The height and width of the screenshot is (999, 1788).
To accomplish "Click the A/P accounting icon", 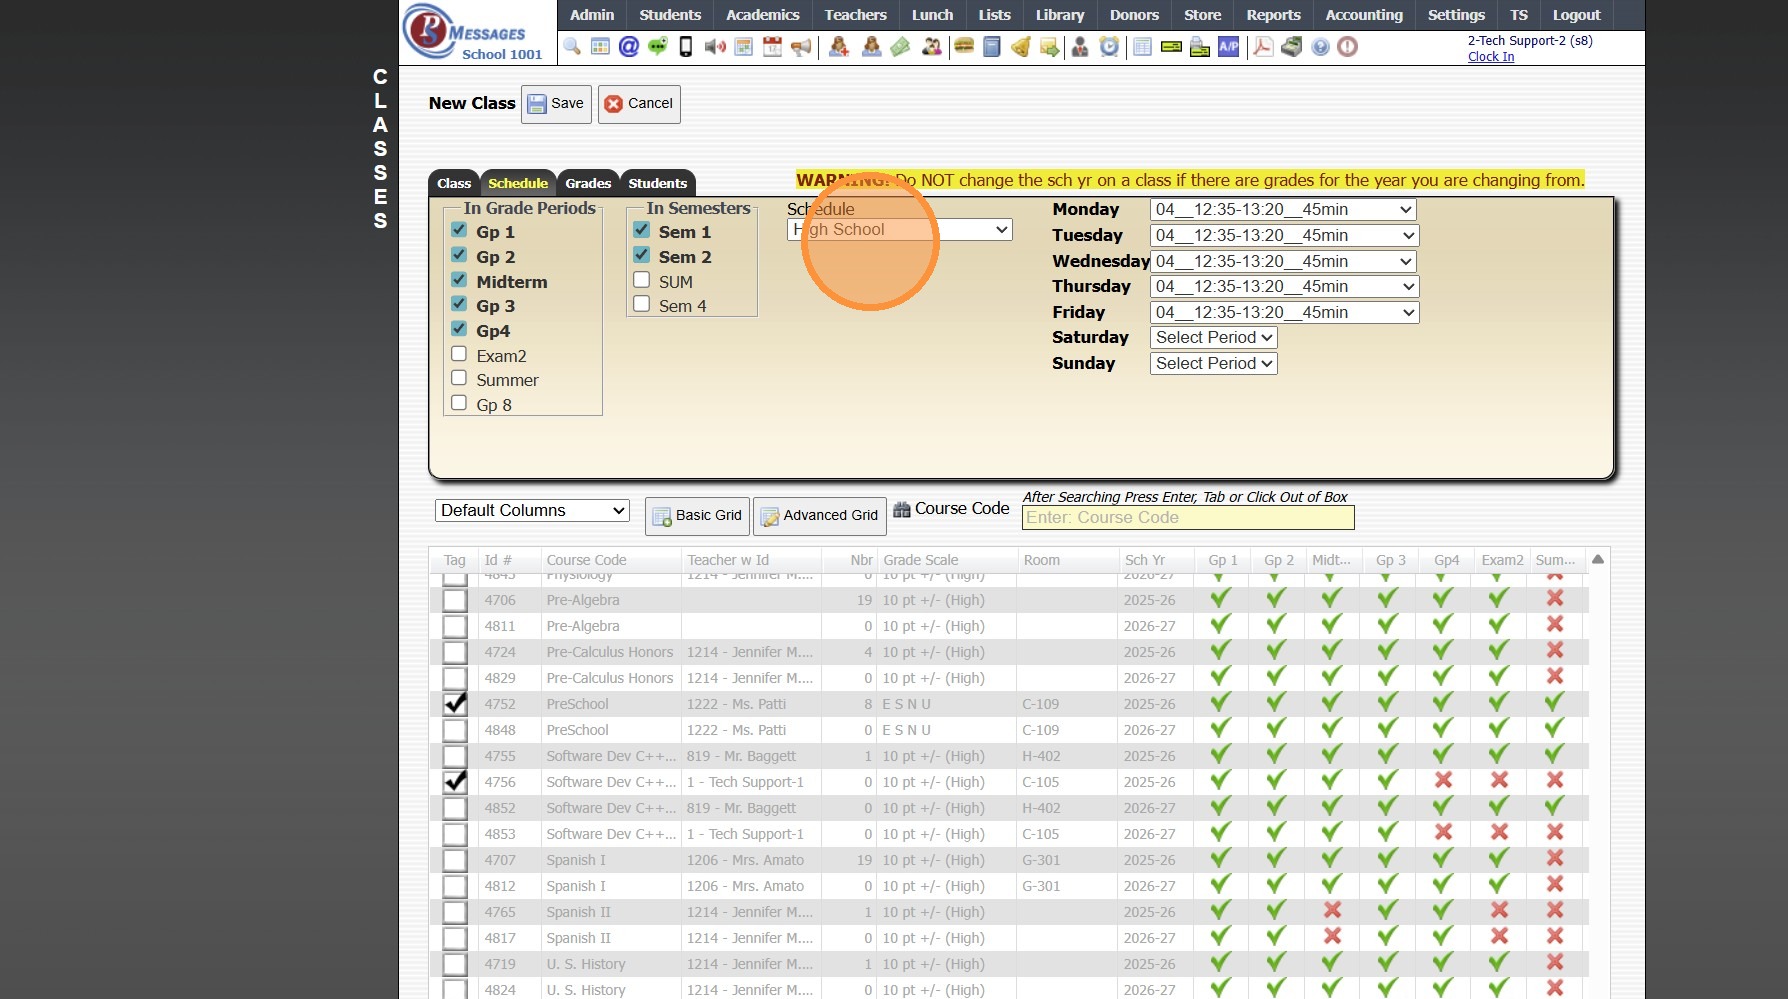I will [x=1228, y=47].
